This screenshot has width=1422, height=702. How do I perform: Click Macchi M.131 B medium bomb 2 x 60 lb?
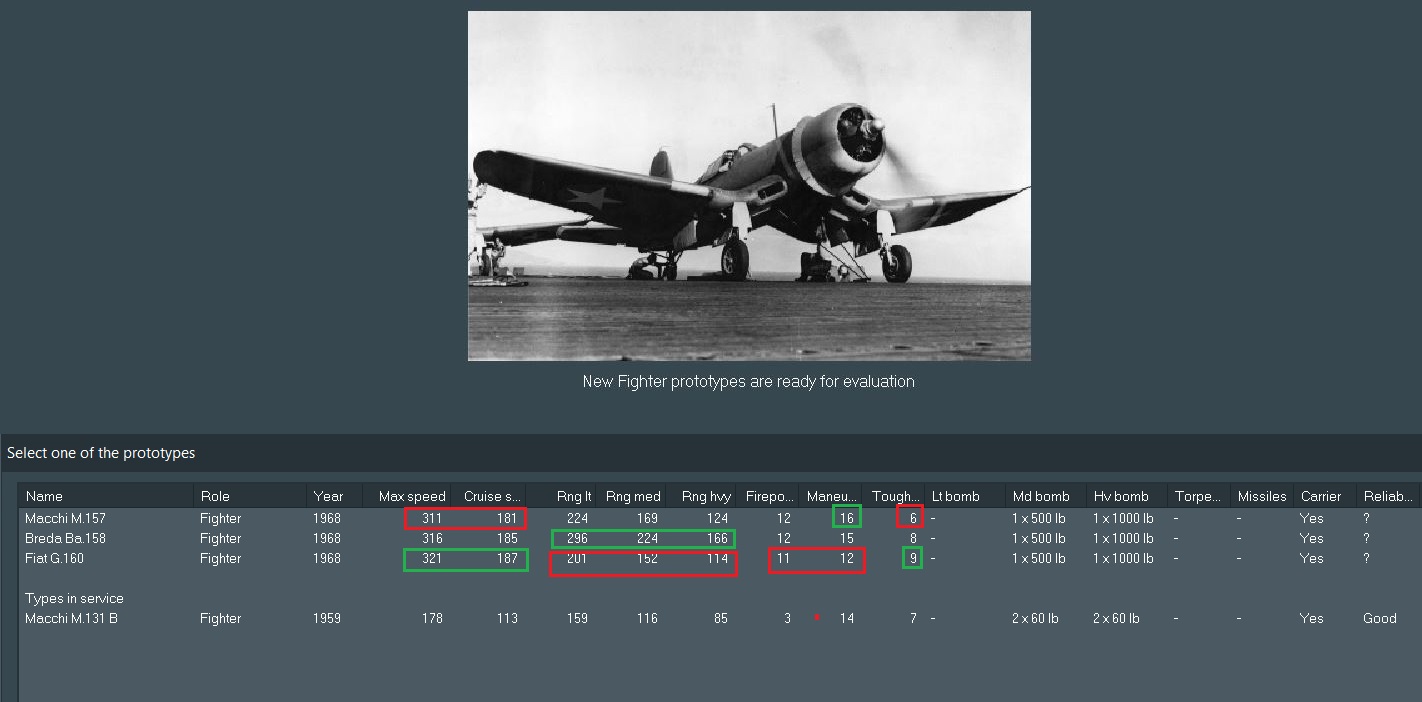point(1035,619)
